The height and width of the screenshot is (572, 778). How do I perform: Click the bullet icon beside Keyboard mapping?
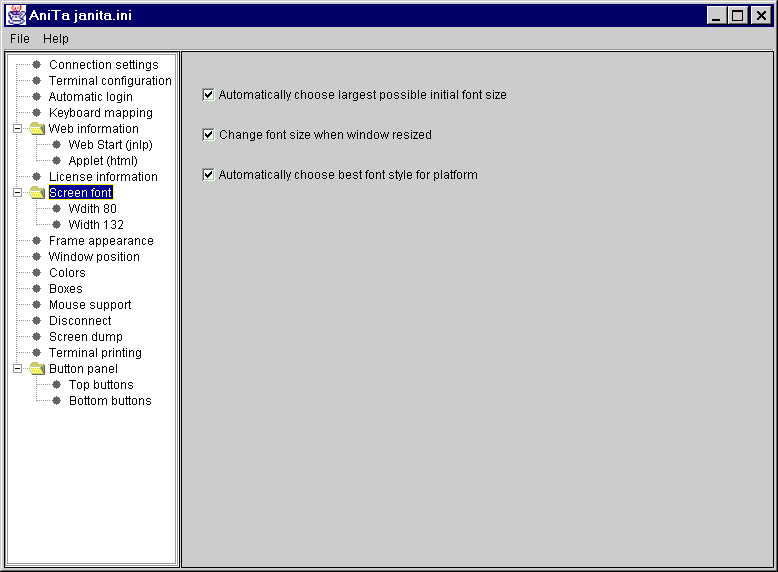point(37,113)
